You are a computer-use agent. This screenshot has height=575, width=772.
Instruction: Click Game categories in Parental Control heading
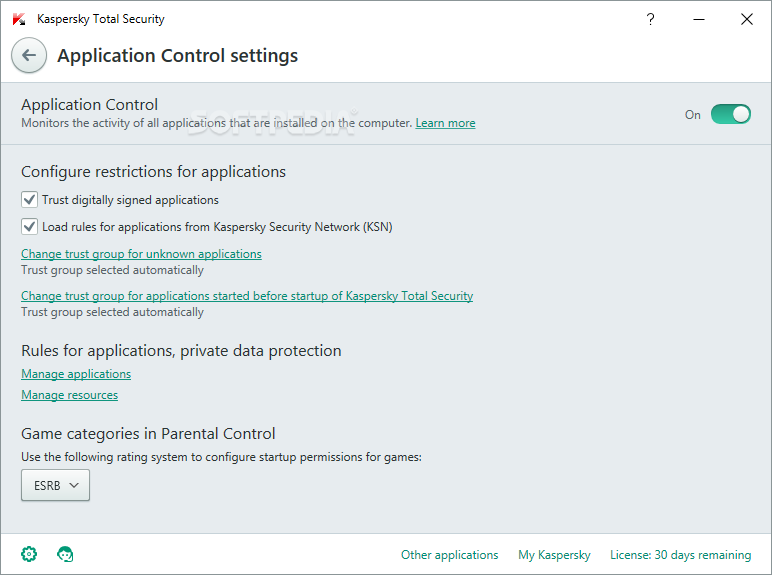pos(148,434)
